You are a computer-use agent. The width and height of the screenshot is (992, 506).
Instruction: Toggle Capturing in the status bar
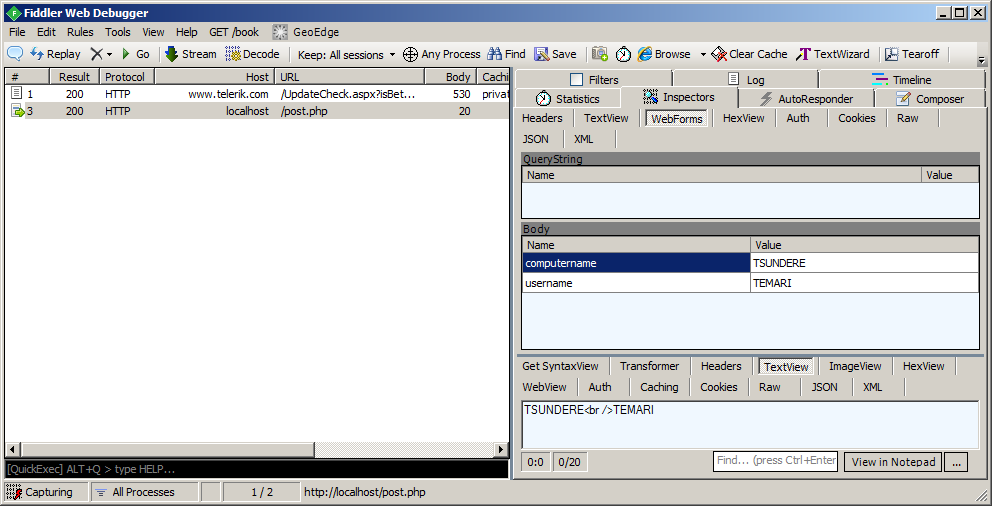click(41, 492)
